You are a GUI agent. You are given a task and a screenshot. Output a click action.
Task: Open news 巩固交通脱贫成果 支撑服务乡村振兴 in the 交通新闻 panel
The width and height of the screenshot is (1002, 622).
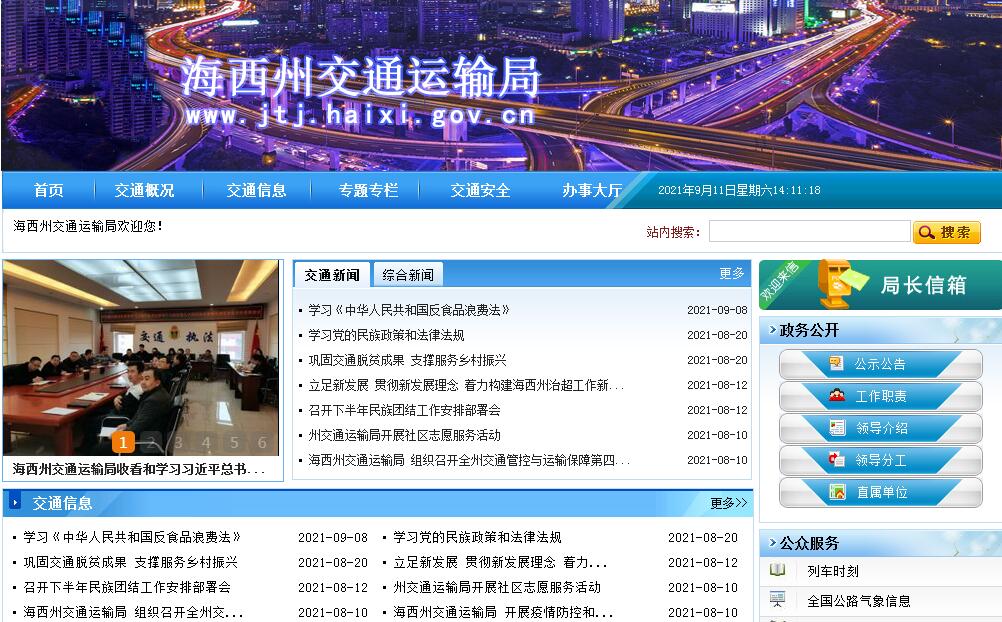407,360
